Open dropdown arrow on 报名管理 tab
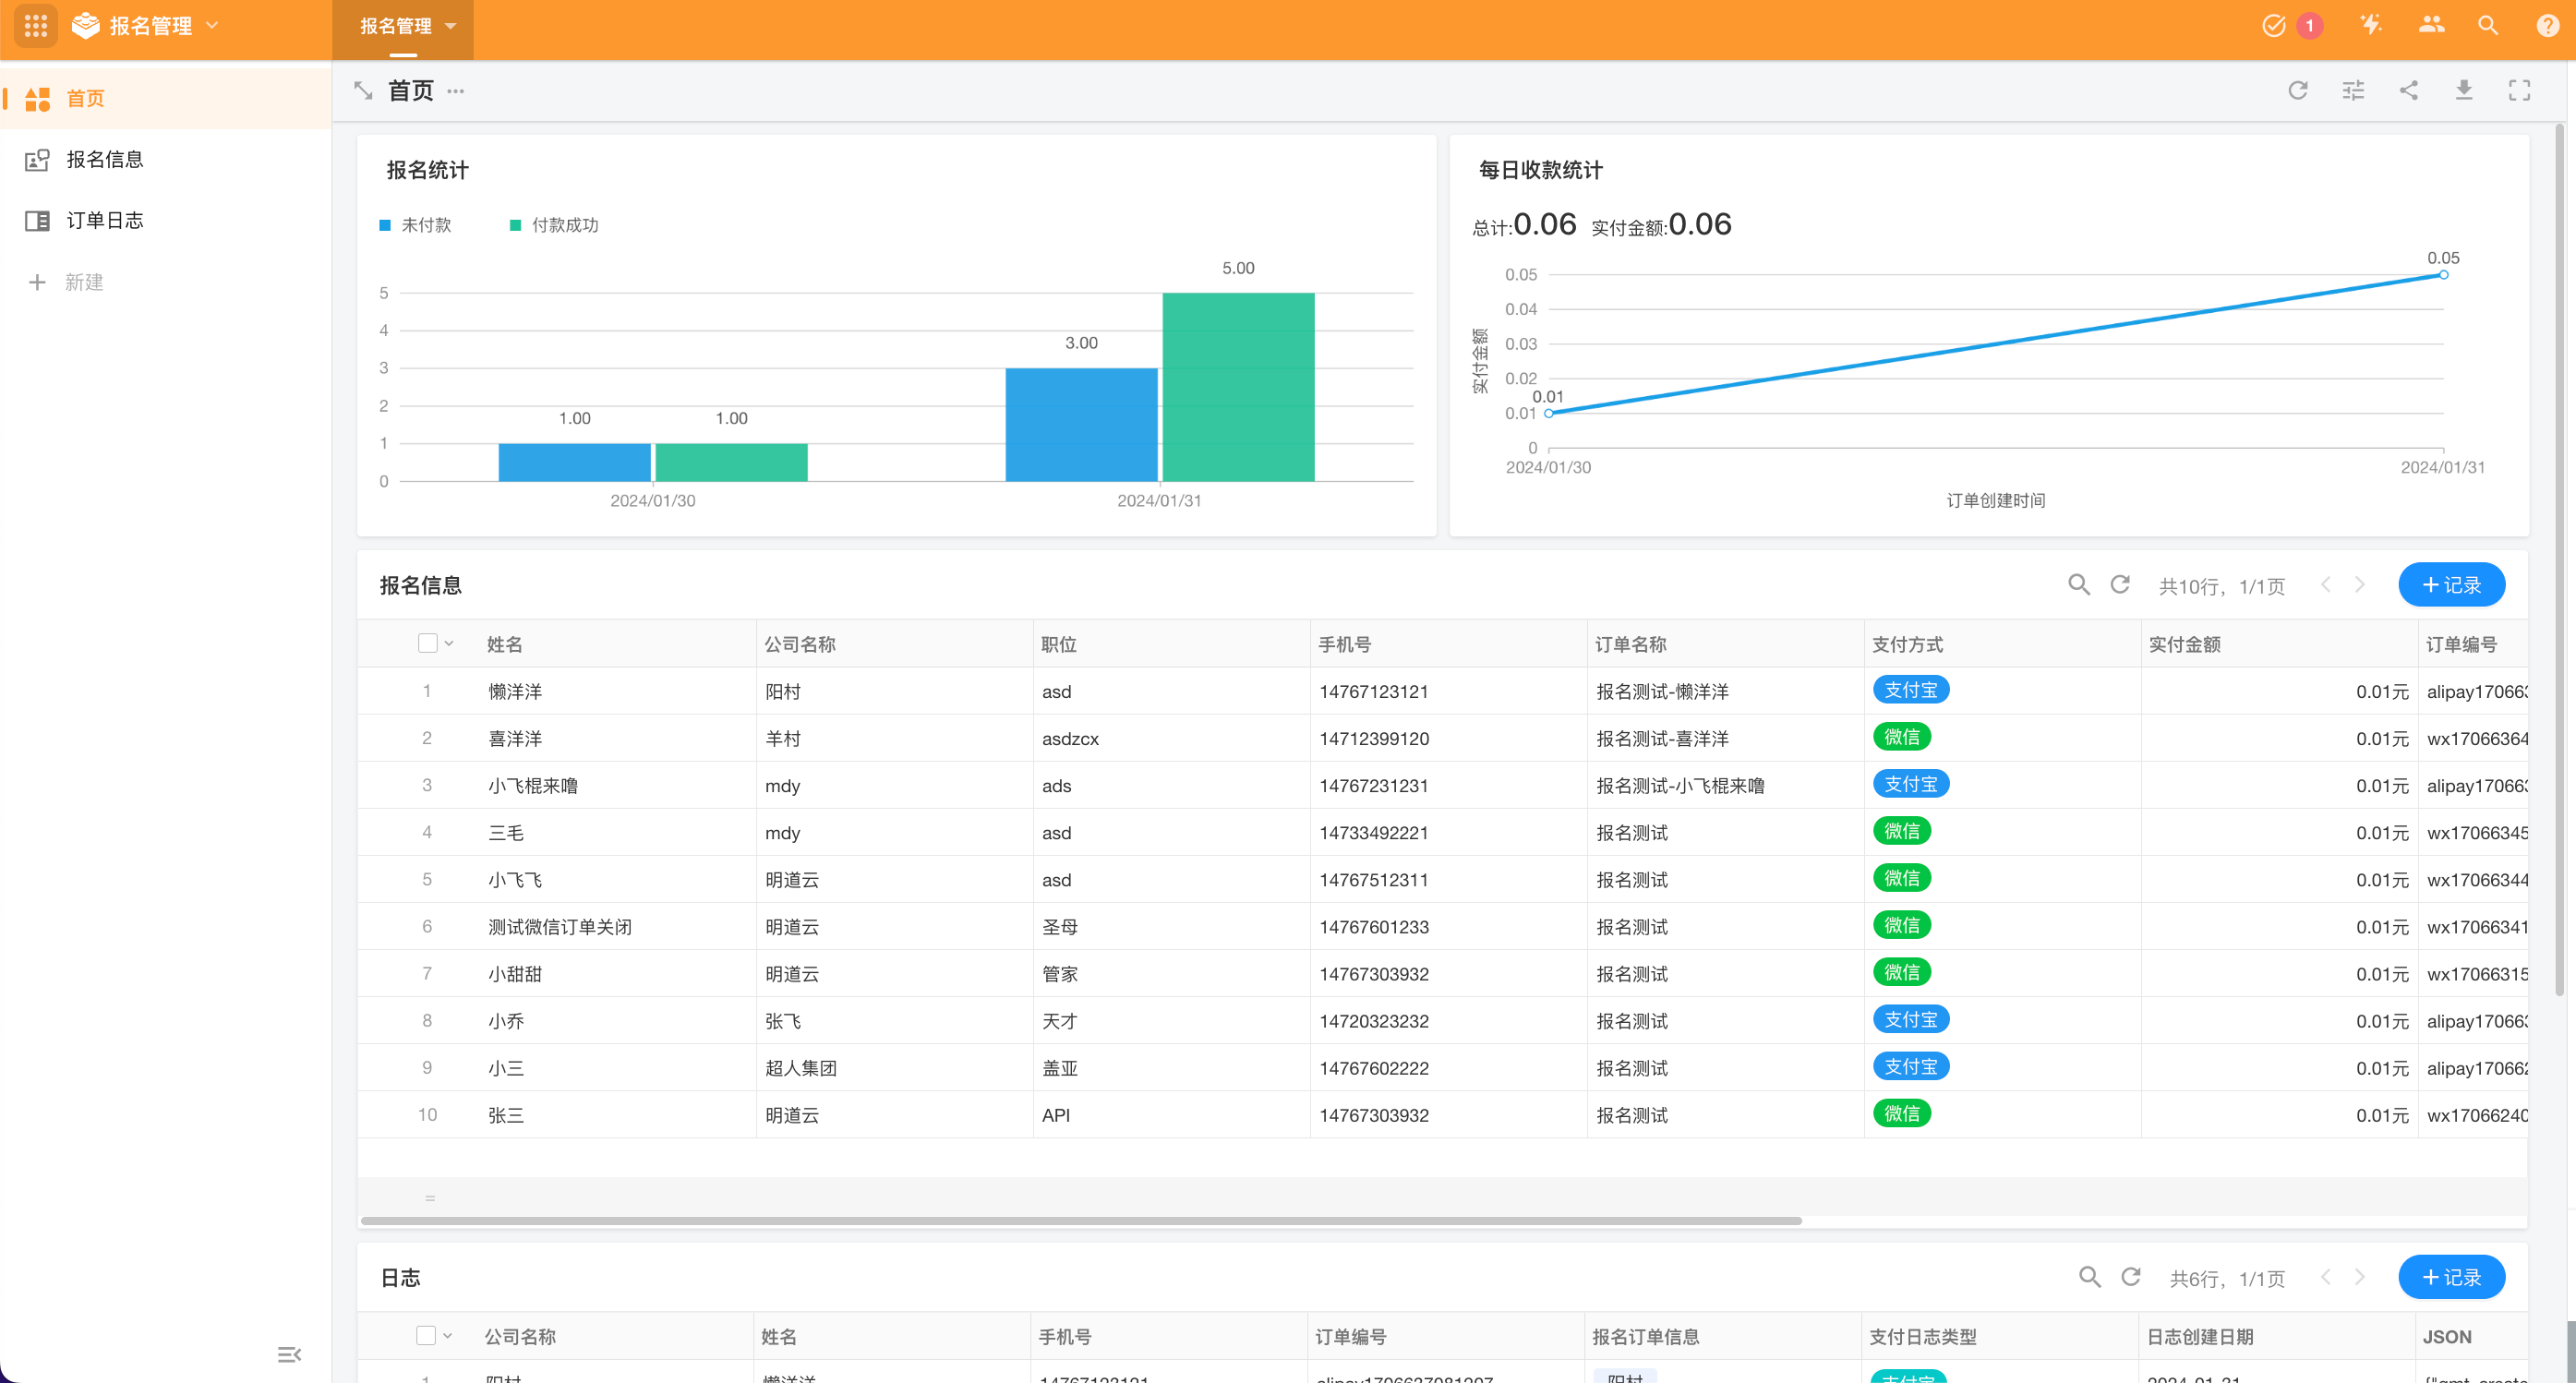The image size is (2576, 1383). point(451,26)
